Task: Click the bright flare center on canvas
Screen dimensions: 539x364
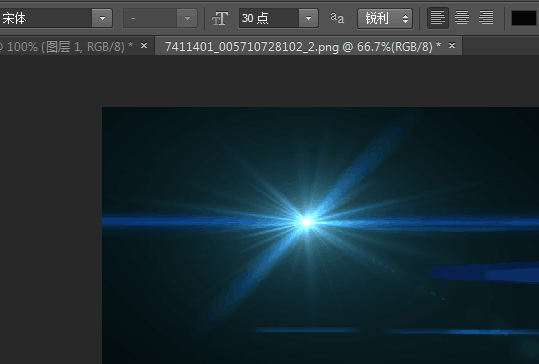Action: pyautogui.click(x=306, y=222)
